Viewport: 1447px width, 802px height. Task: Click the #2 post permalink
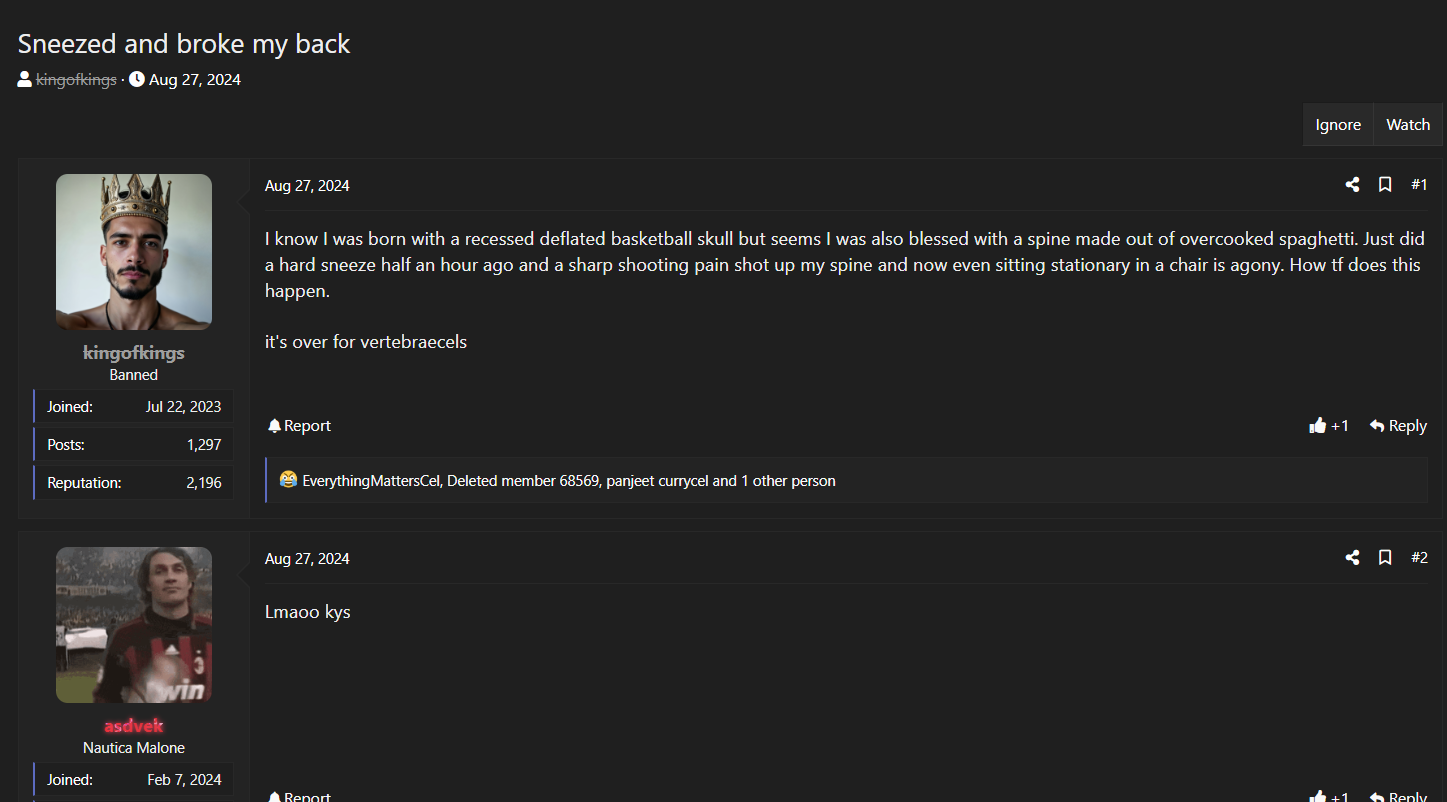pos(1419,557)
